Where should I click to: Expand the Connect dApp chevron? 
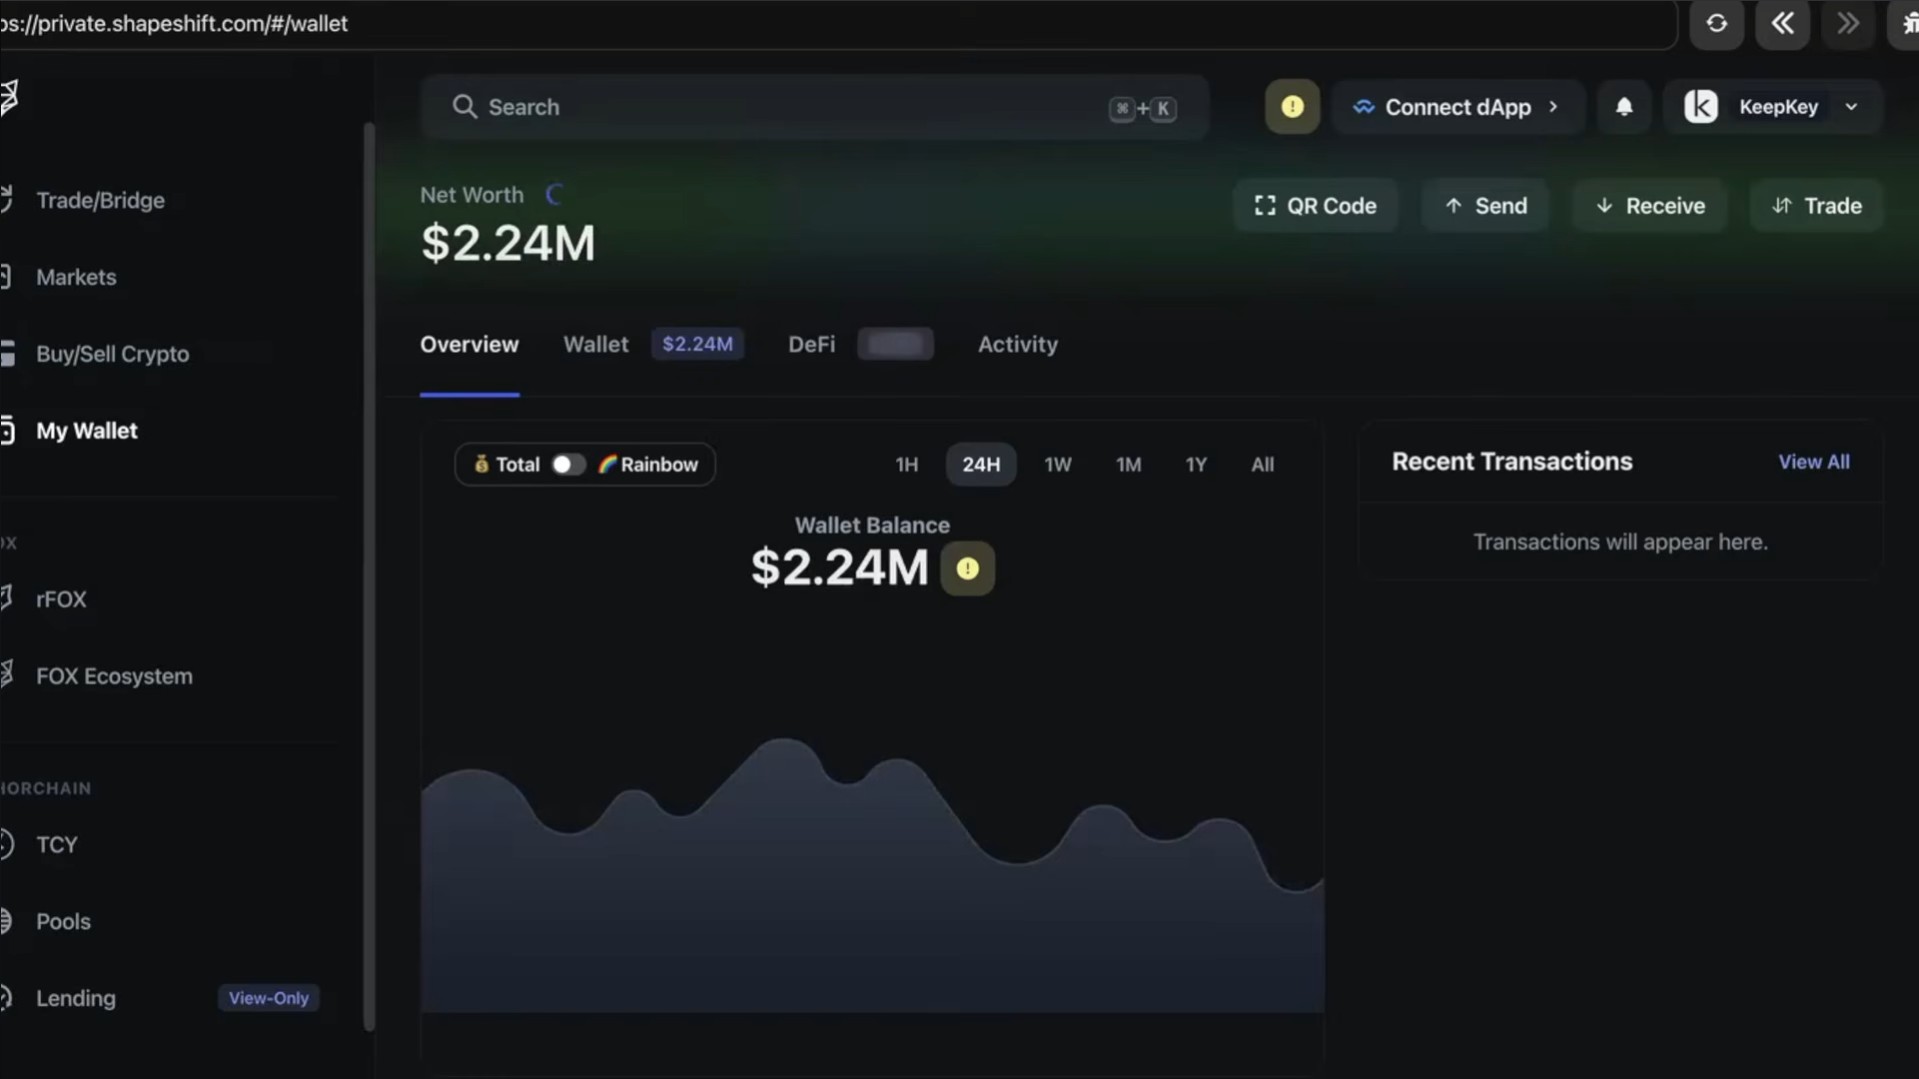(1553, 107)
